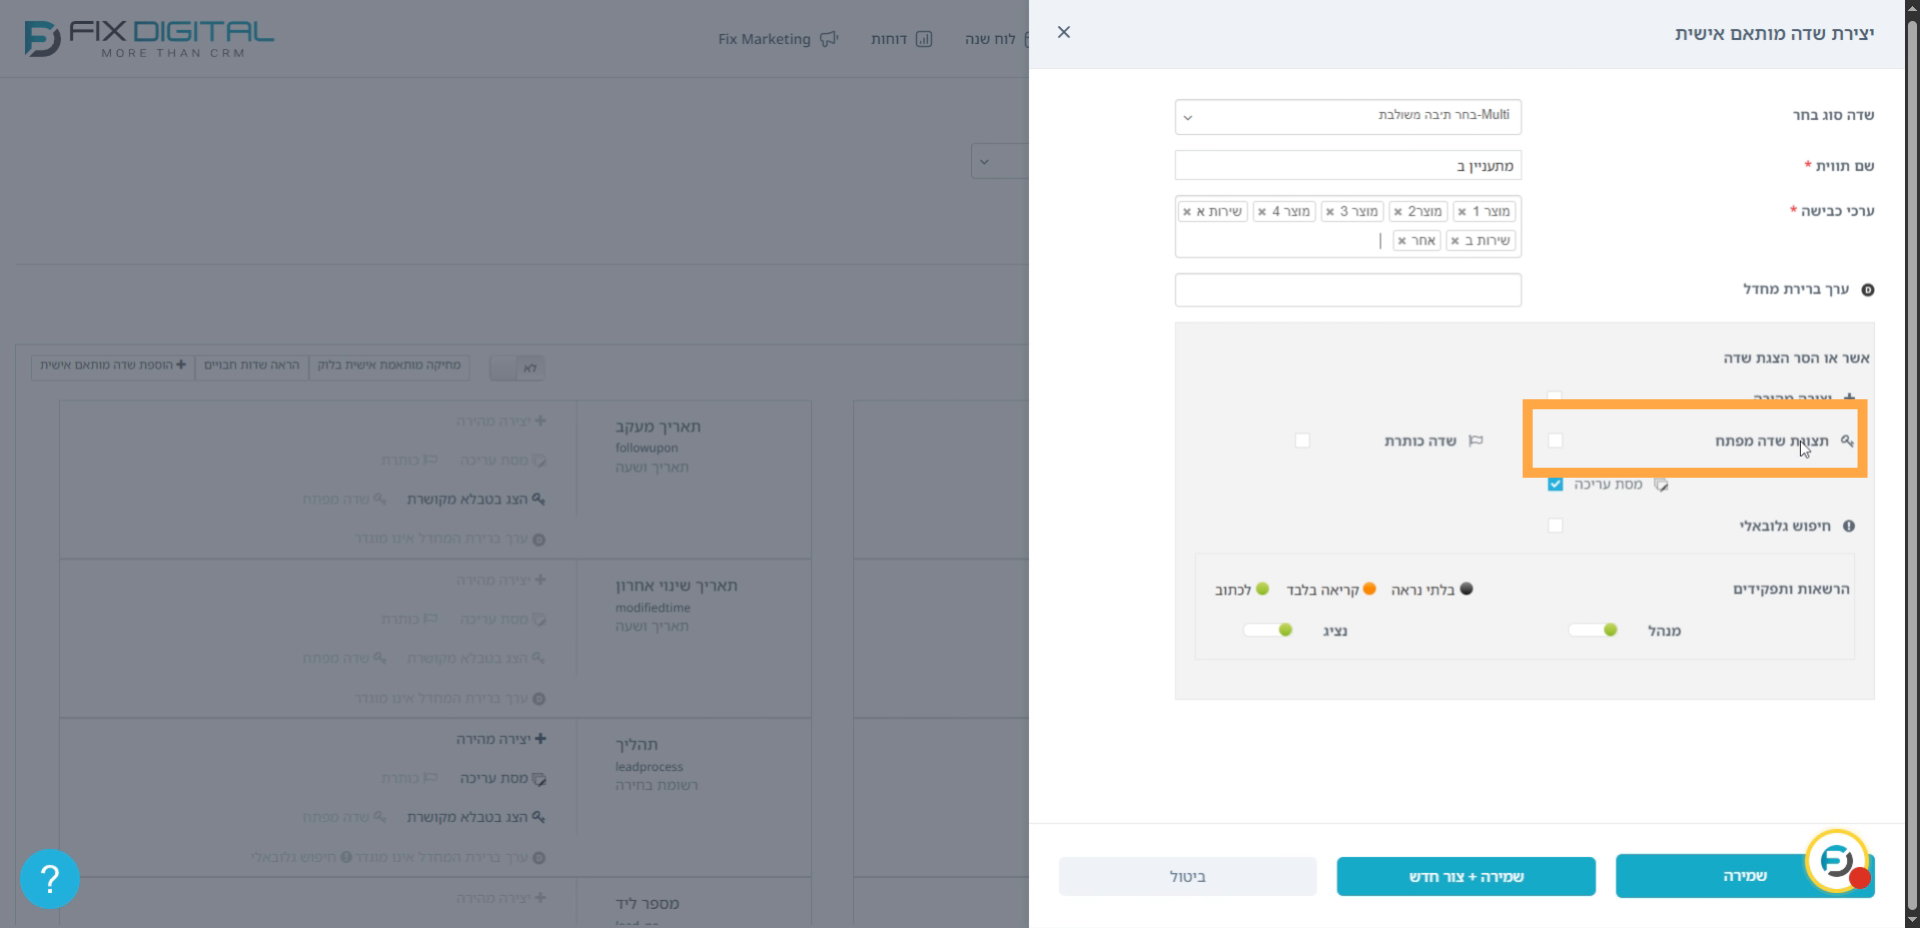Click the ביטול cancel button
Screen dimensions: 1920x928
(1187, 877)
